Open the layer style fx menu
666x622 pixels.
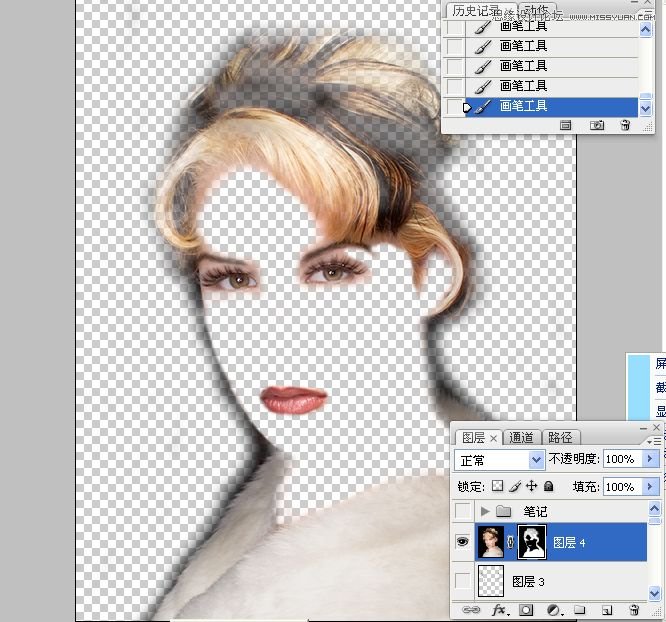pyautogui.click(x=500, y=609)
